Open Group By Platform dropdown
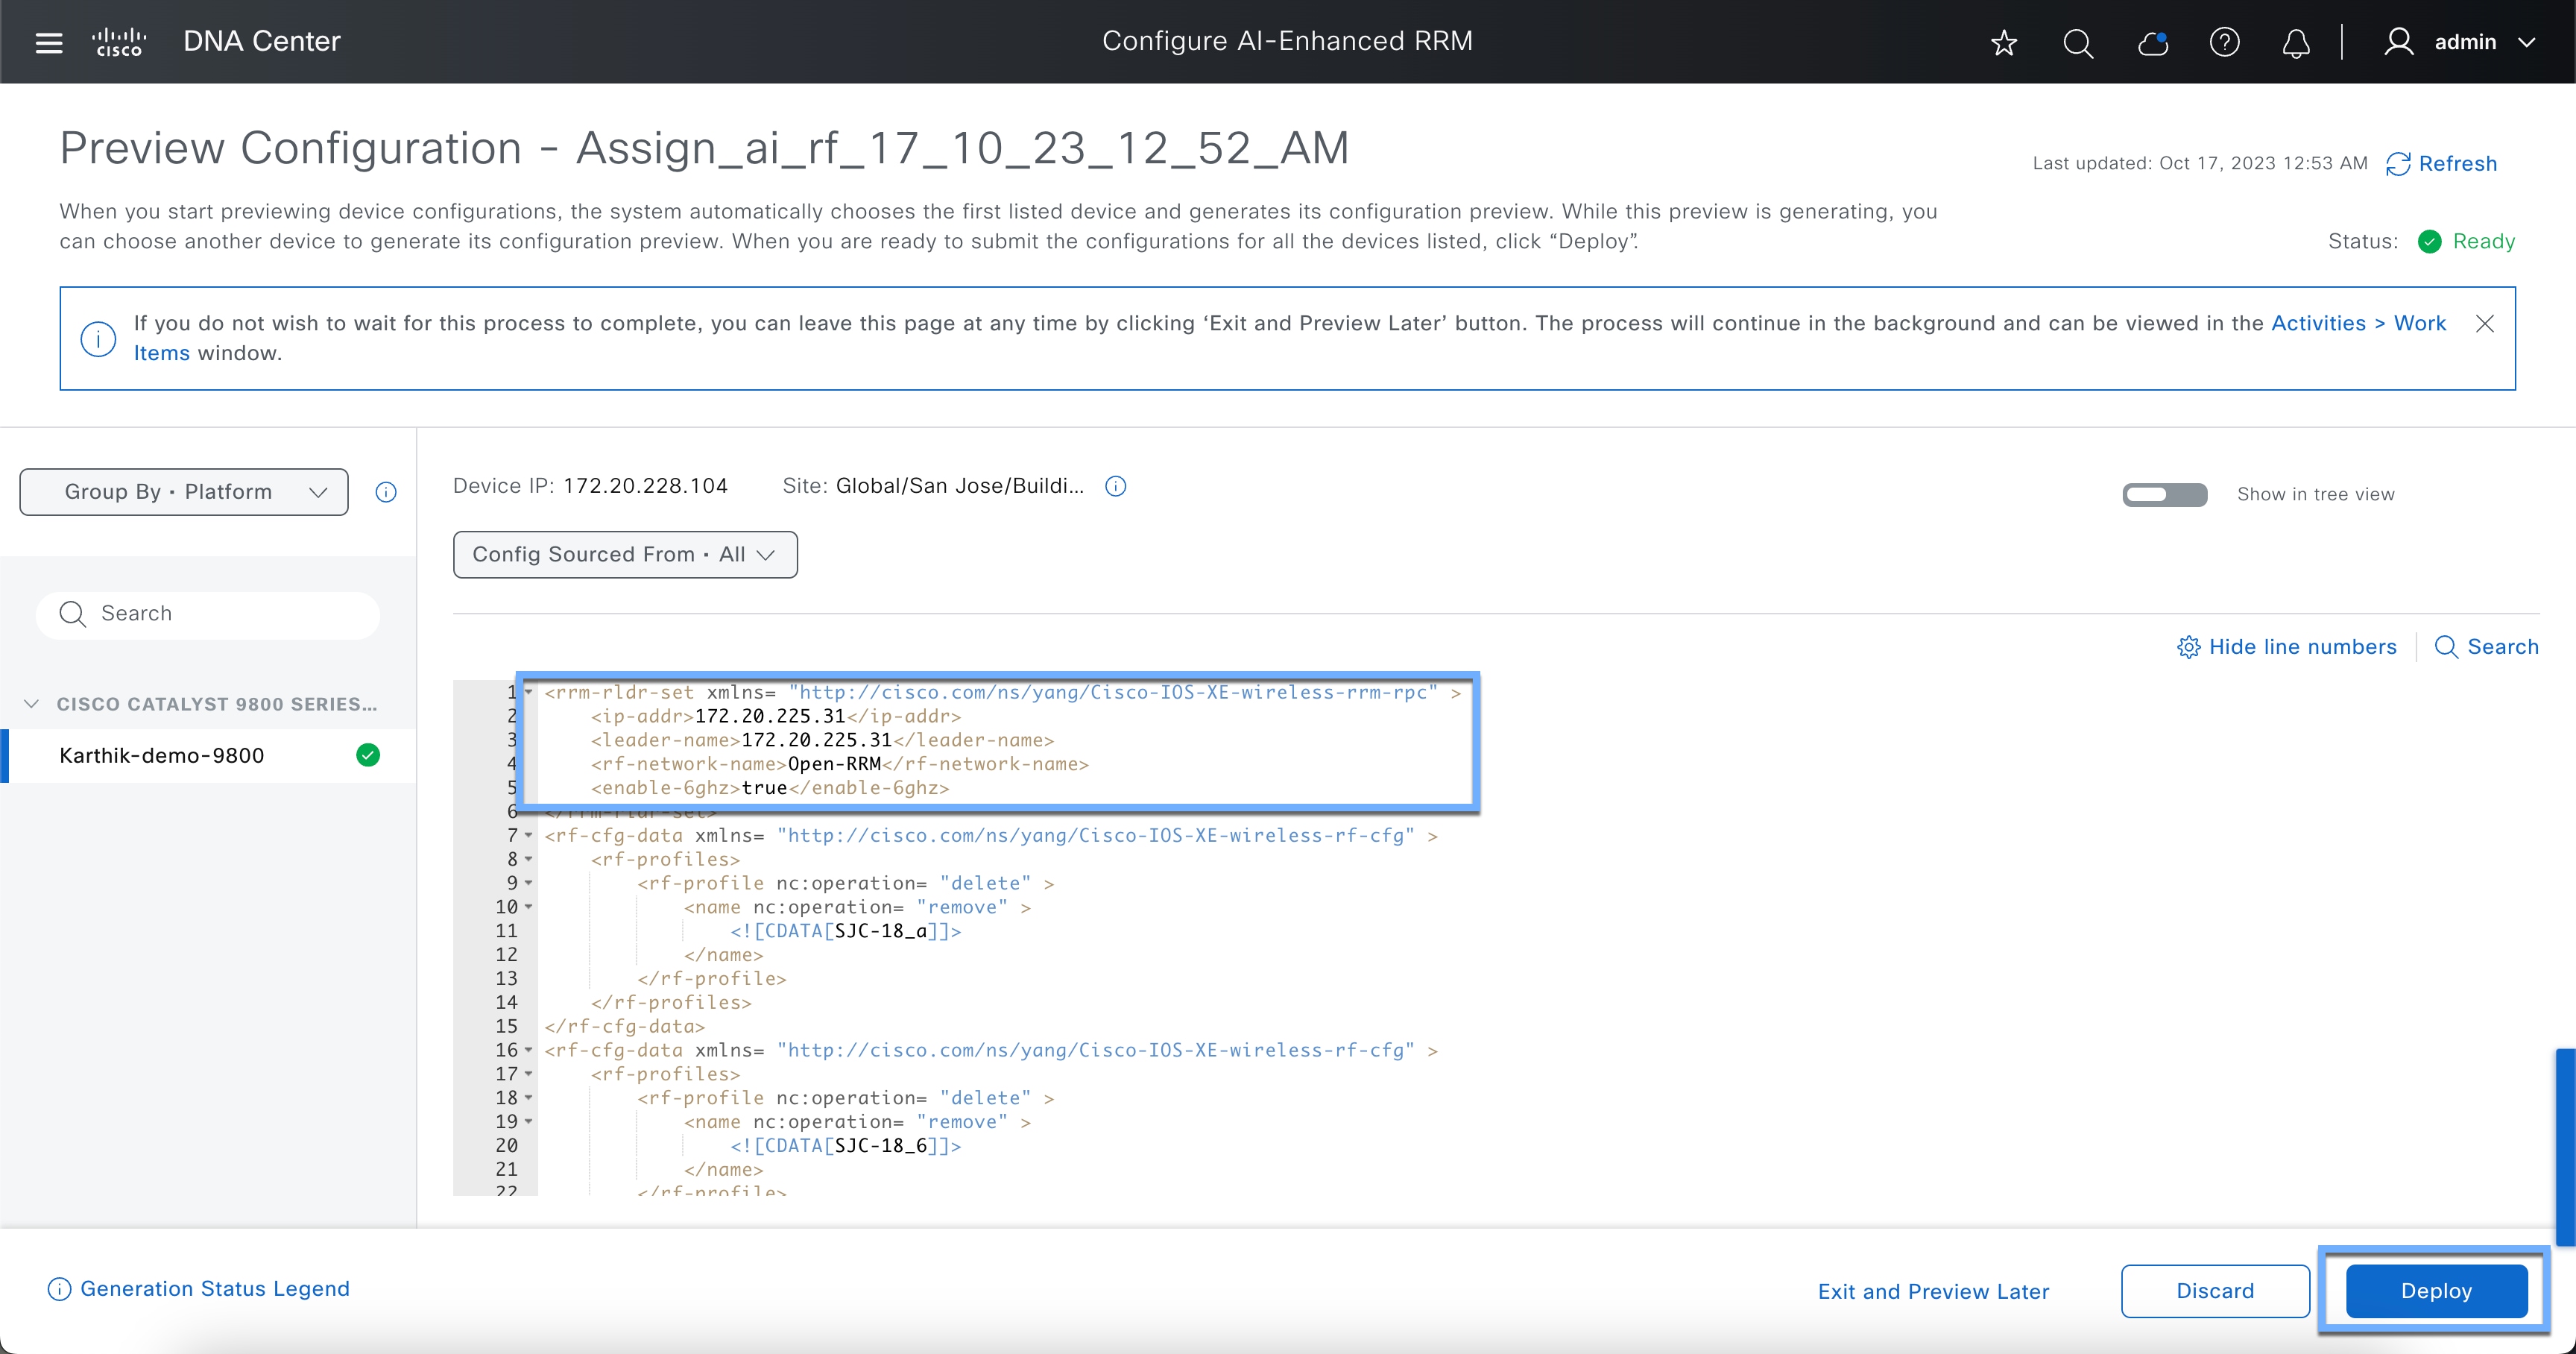Image resolution: width=2576 pixels, height=1354 pixels. pos(184,492)
